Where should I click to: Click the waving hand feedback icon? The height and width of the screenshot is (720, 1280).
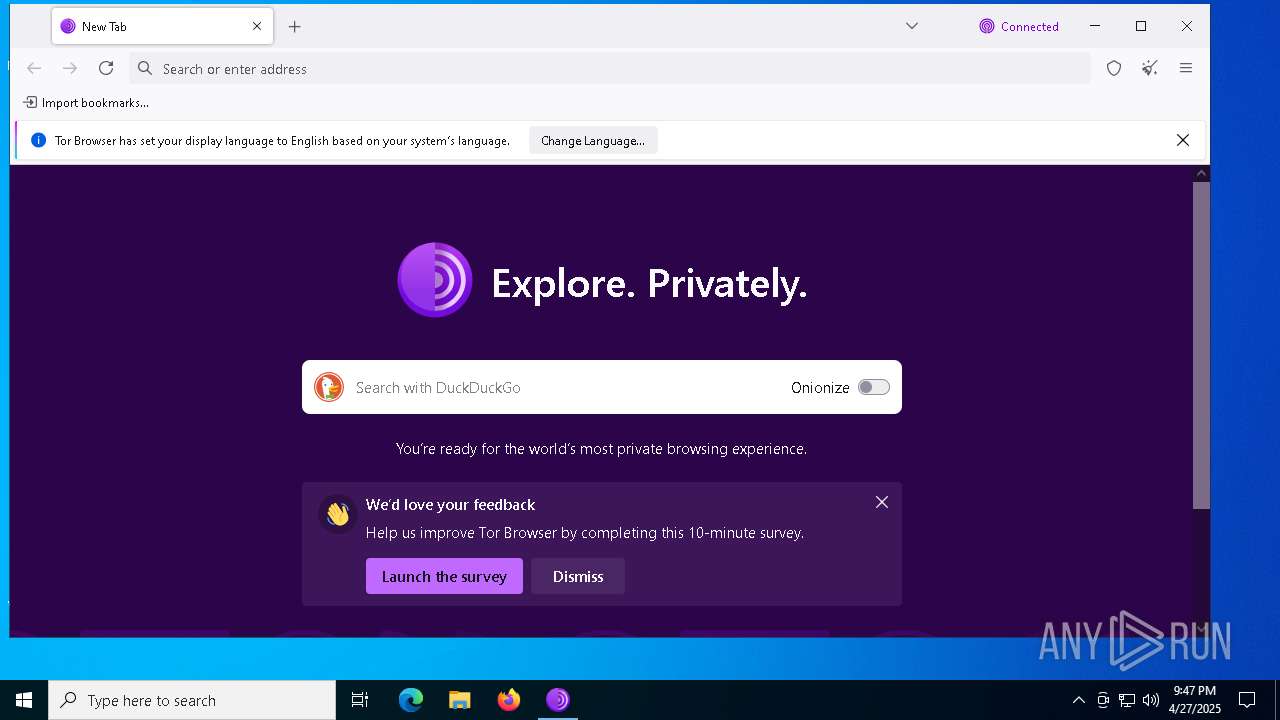[338, 514]
